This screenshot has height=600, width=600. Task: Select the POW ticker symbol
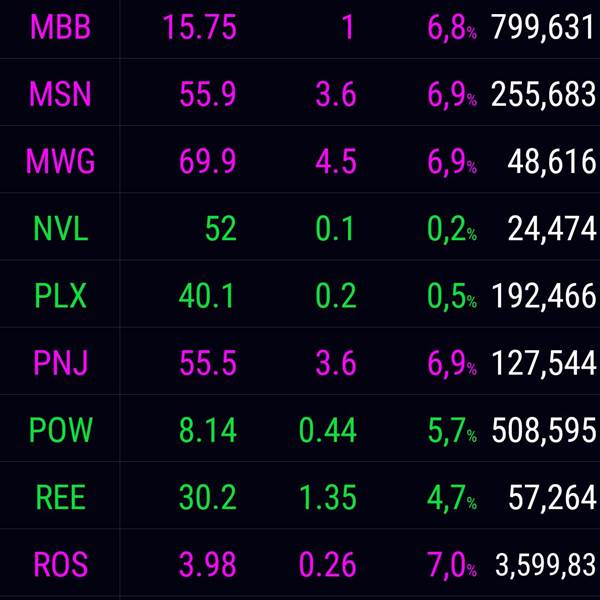click(61, 430)
